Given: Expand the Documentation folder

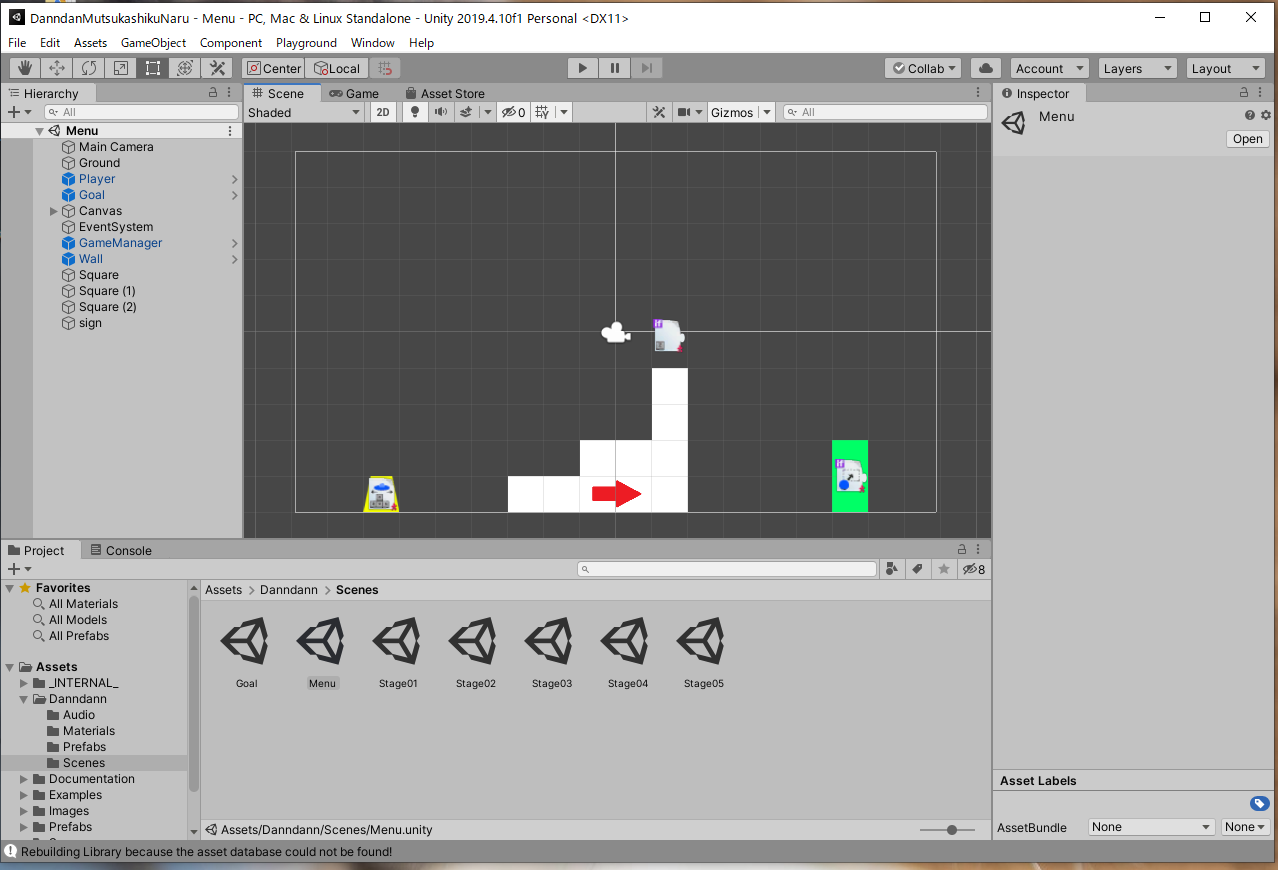Looking at the screenshot, I should pyautogui.click(x=24, y=779).
